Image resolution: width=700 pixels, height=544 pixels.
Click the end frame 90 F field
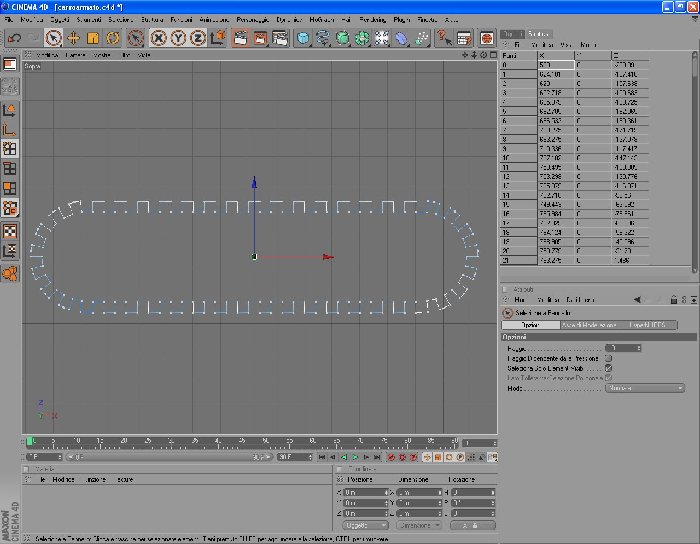(x=295, y=457)
